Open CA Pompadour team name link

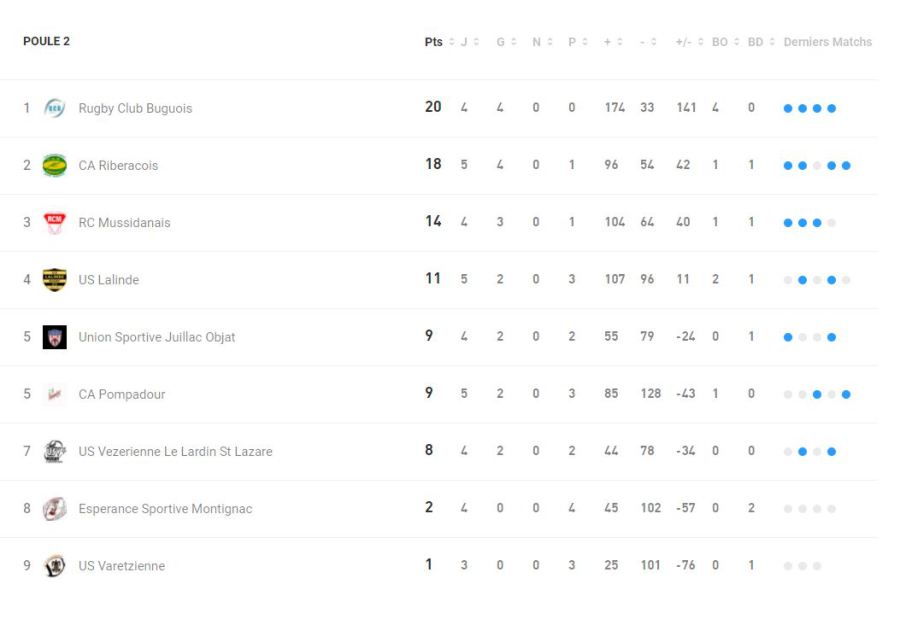tap(122, 394)
